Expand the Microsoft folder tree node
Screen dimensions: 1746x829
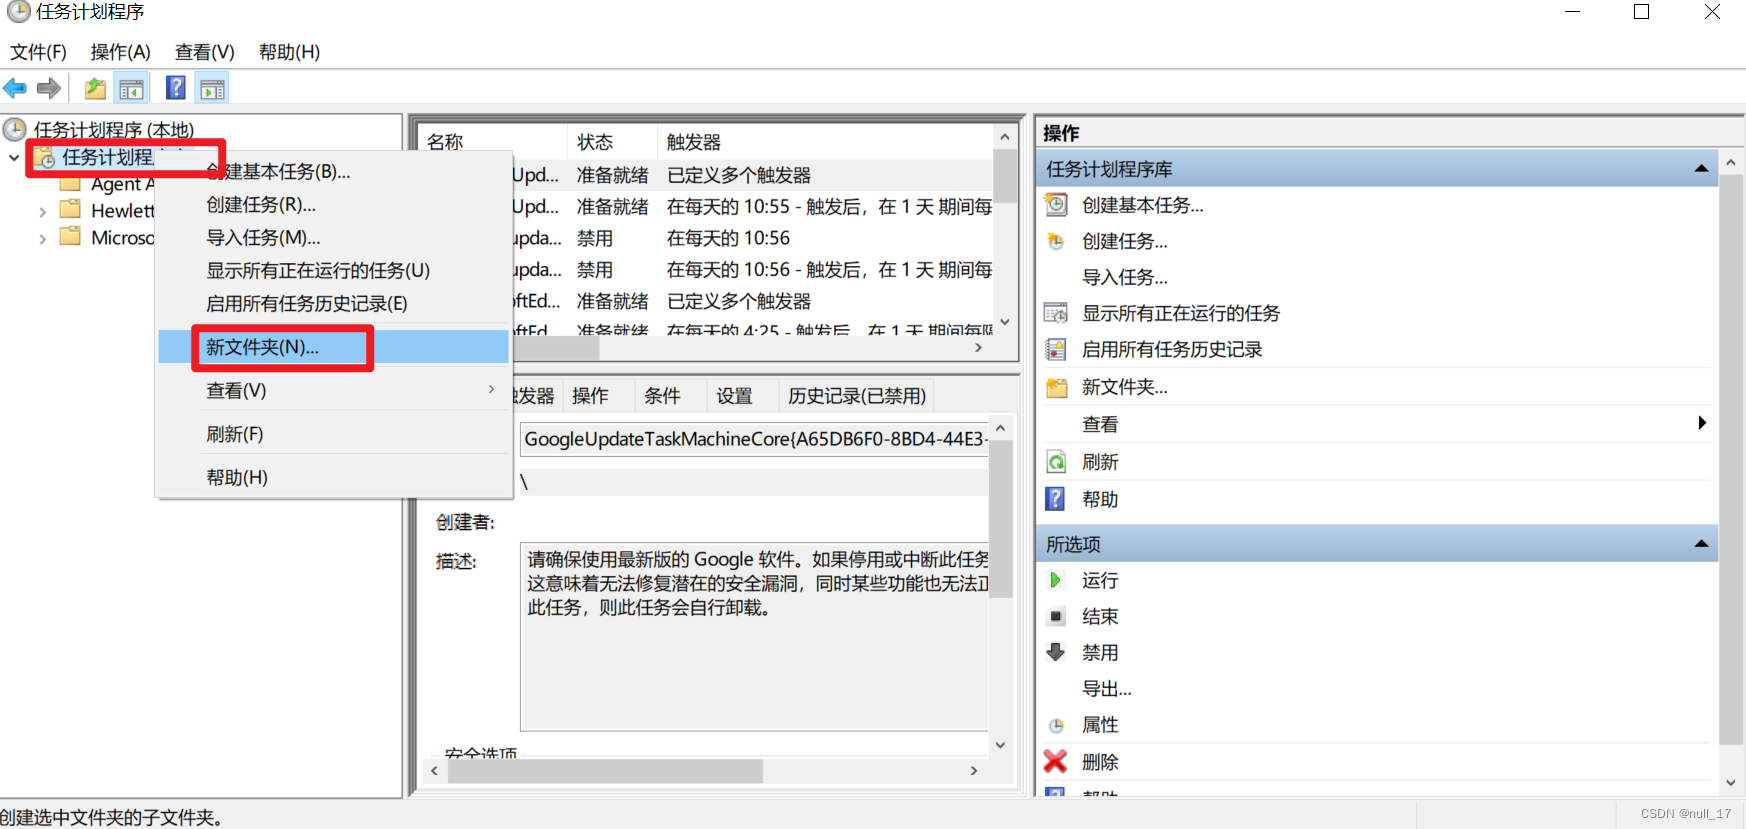42,239
